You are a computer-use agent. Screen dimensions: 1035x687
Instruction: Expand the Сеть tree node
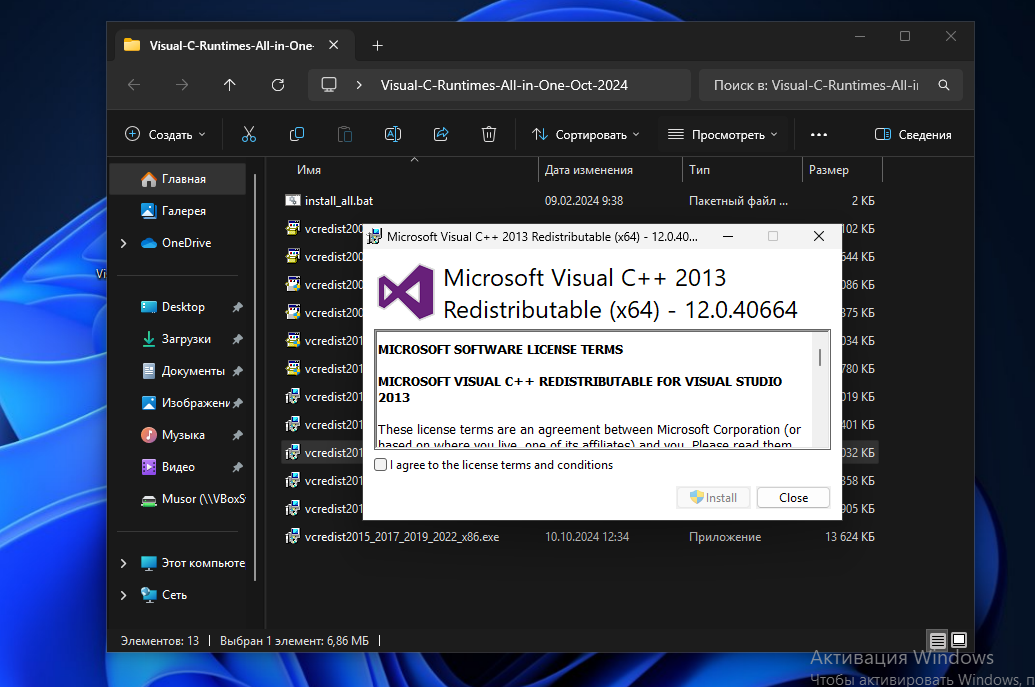[123, 595]
